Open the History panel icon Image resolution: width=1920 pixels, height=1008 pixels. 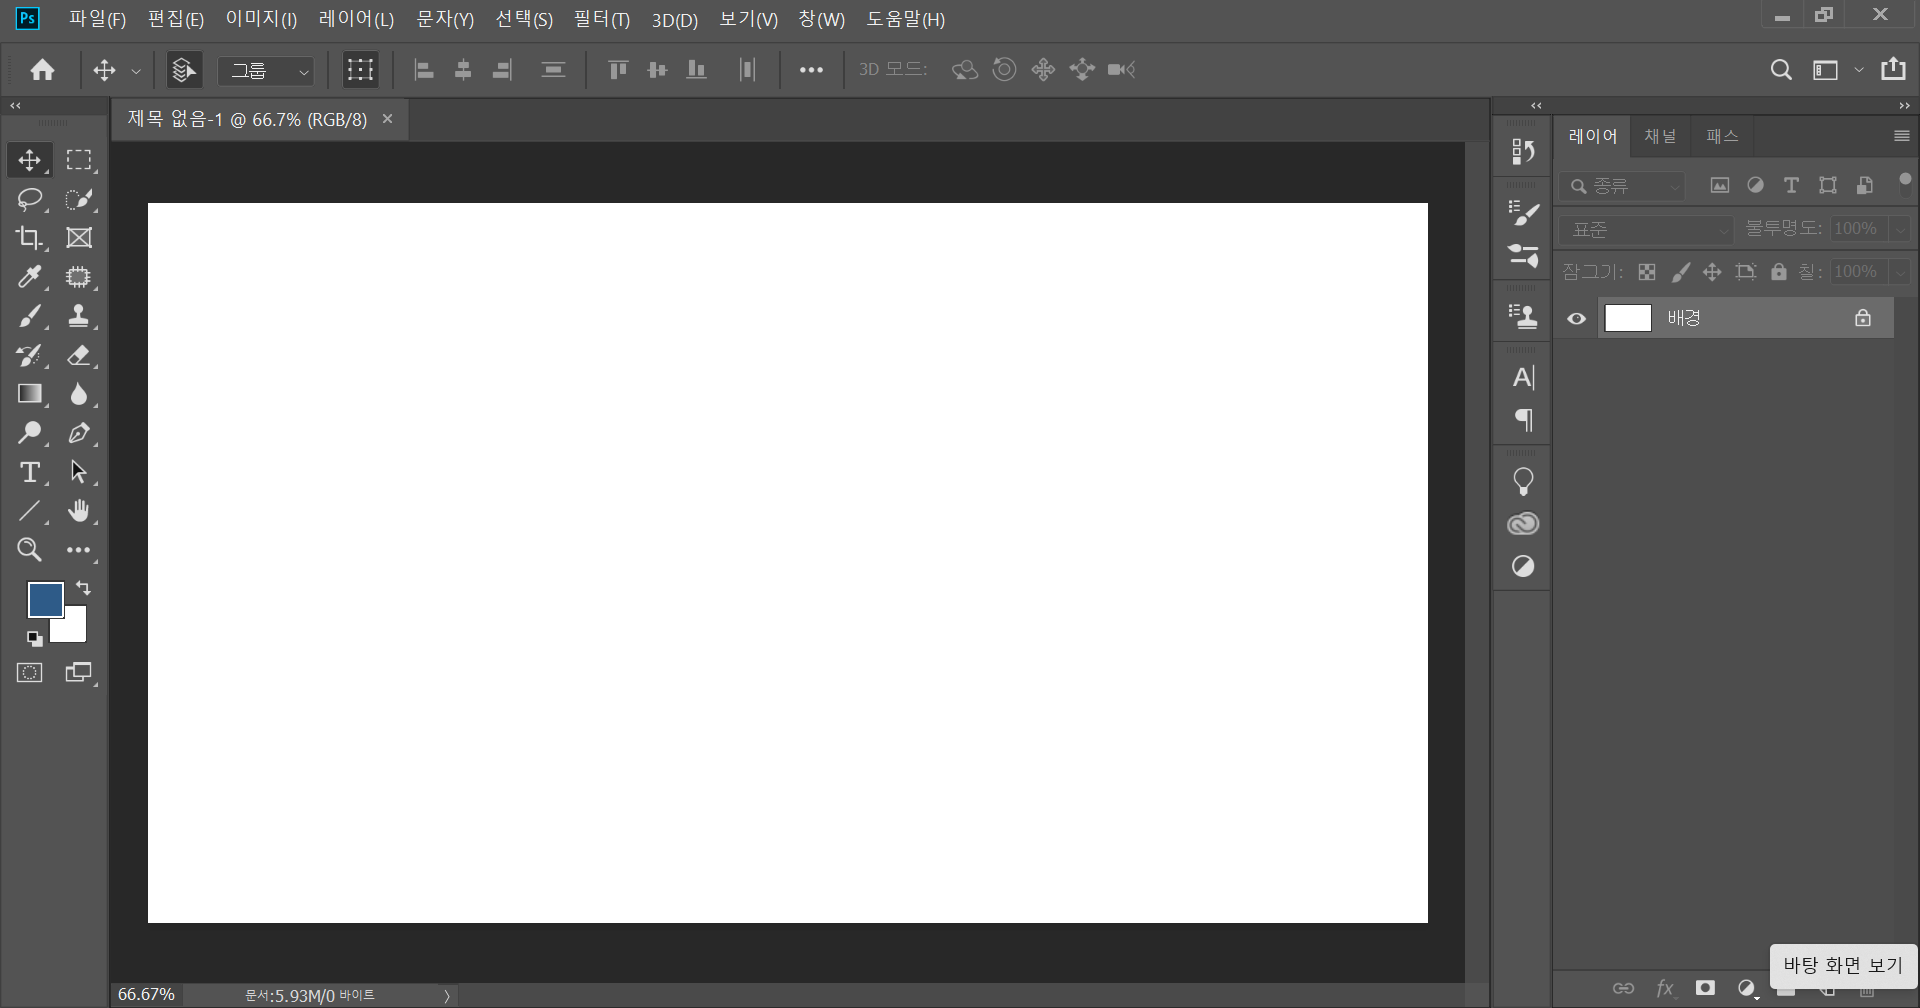[x=1523, y=151]
